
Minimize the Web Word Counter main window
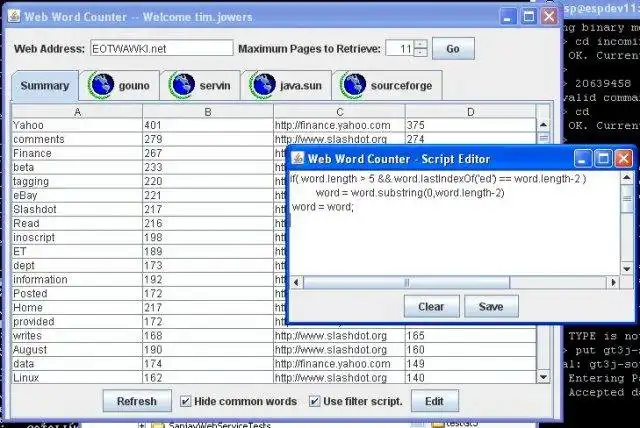pyautogui.click(x=508, y=17)
